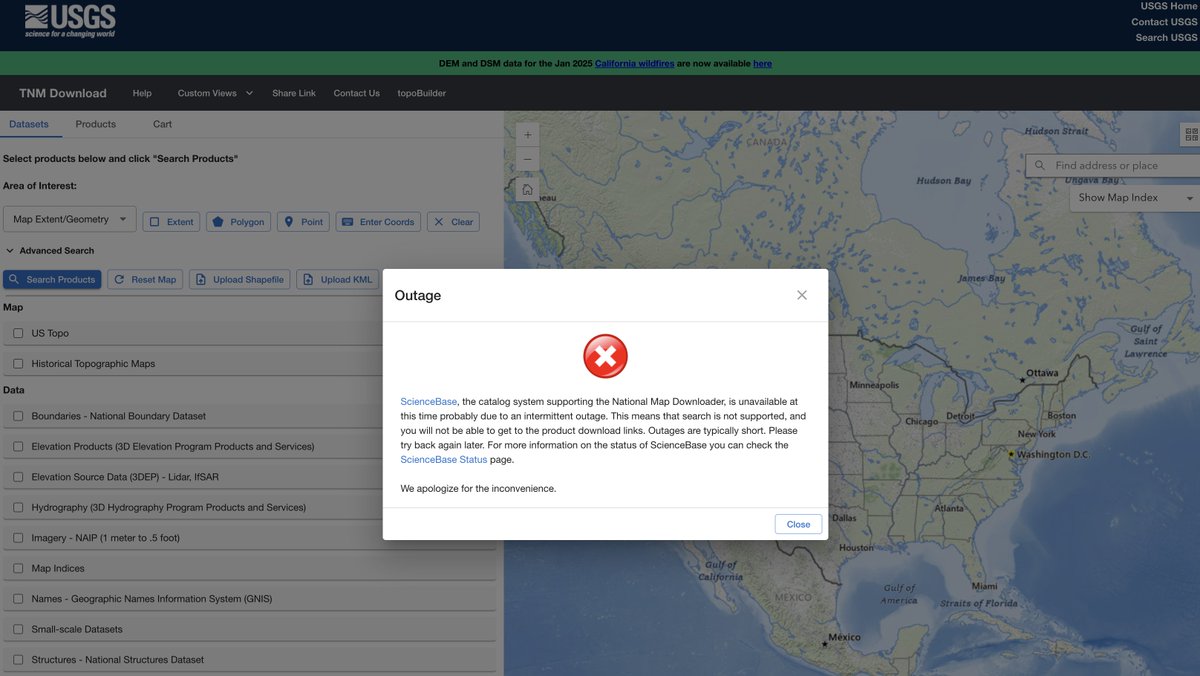Click Search Products button
1200x676 pixels.
tap(52, 280)
